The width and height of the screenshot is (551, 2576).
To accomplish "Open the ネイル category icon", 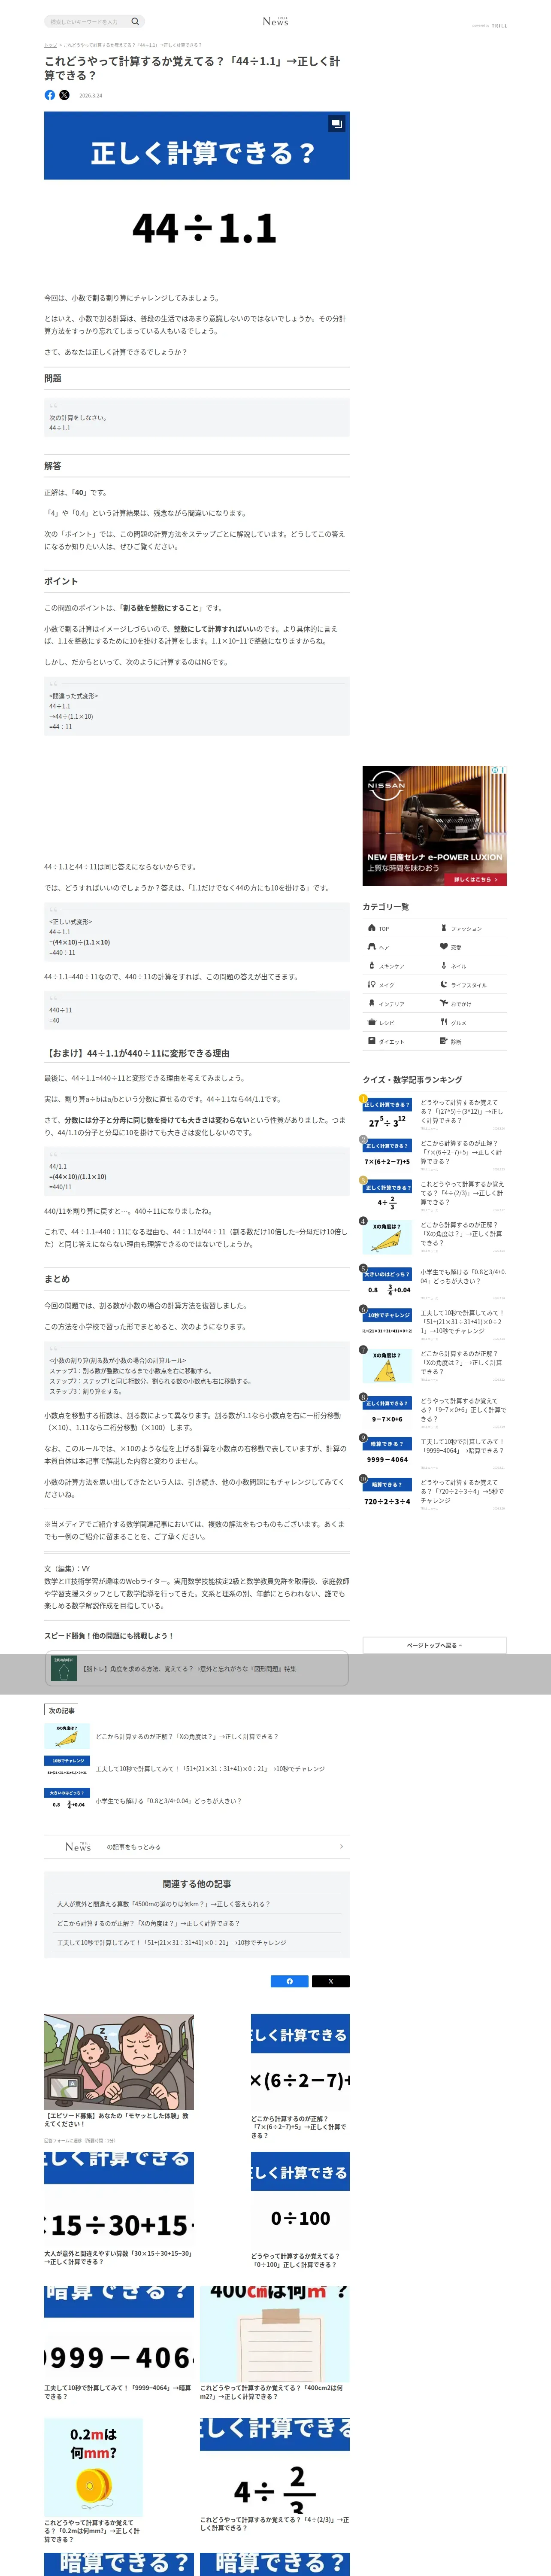I will [444, 966].
